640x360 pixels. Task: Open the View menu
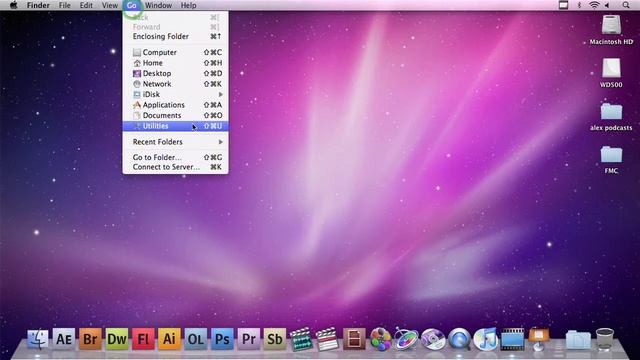click(110, 5)
